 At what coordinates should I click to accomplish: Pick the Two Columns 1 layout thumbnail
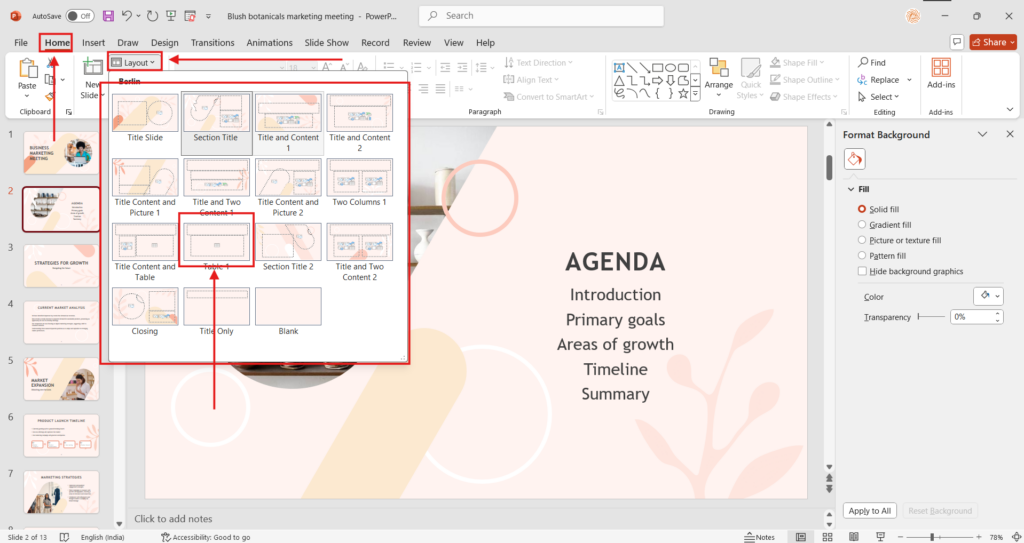click(359, 183)
